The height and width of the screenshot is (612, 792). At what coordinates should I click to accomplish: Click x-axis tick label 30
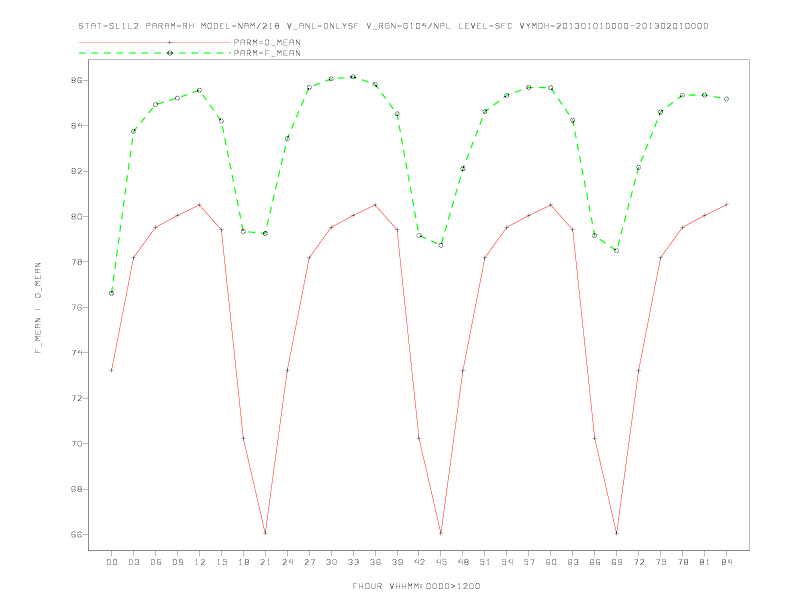point(331,562)
